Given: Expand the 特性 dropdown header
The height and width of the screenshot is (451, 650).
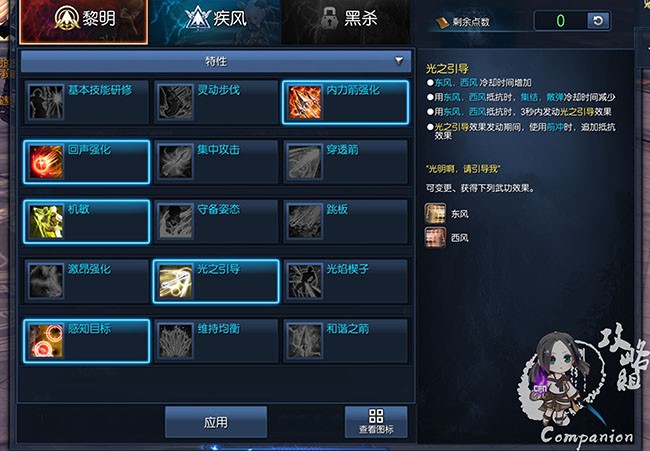Looking at the screenshot, I should click(216, 61).
